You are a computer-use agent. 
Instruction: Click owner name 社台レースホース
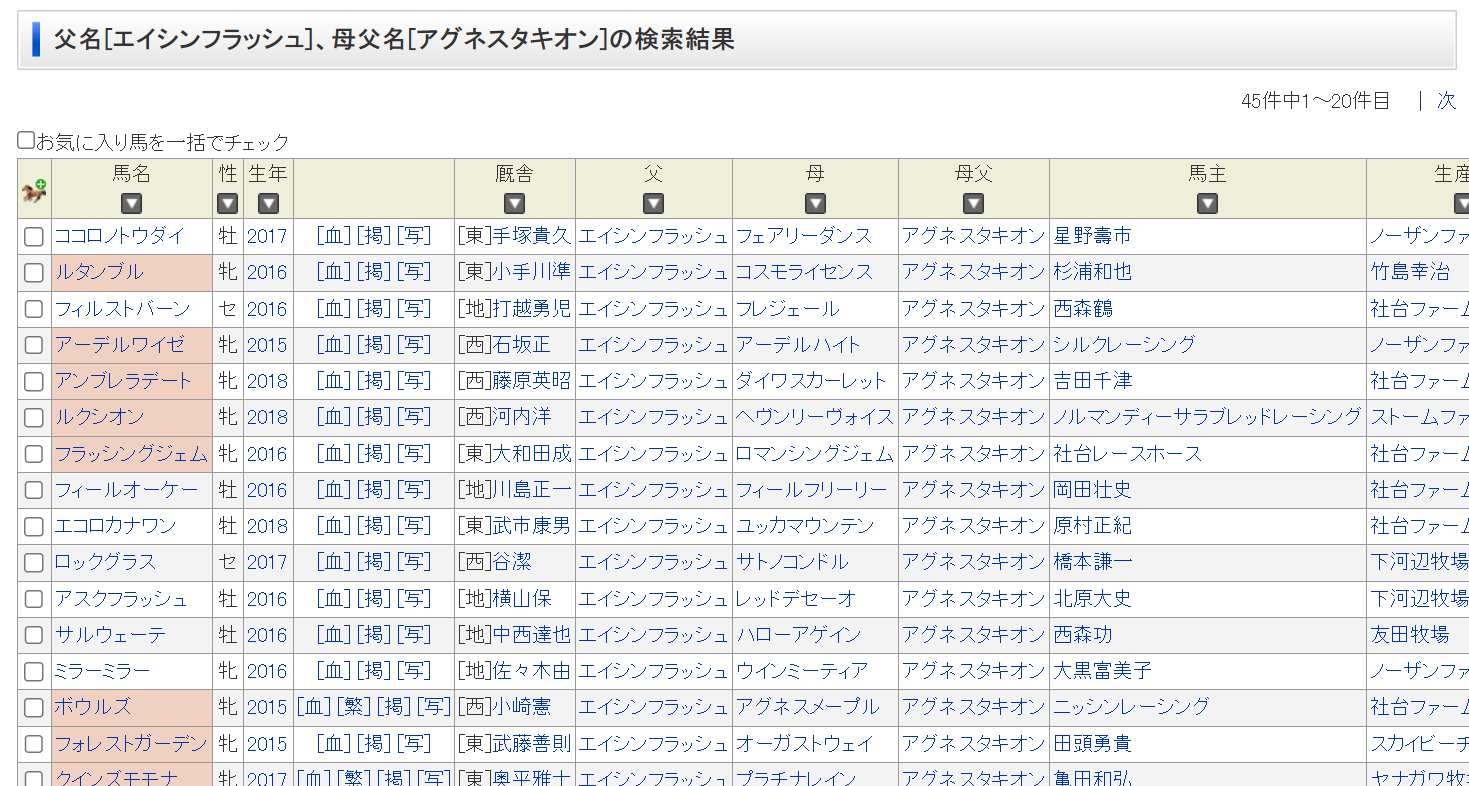(1127, 454)
